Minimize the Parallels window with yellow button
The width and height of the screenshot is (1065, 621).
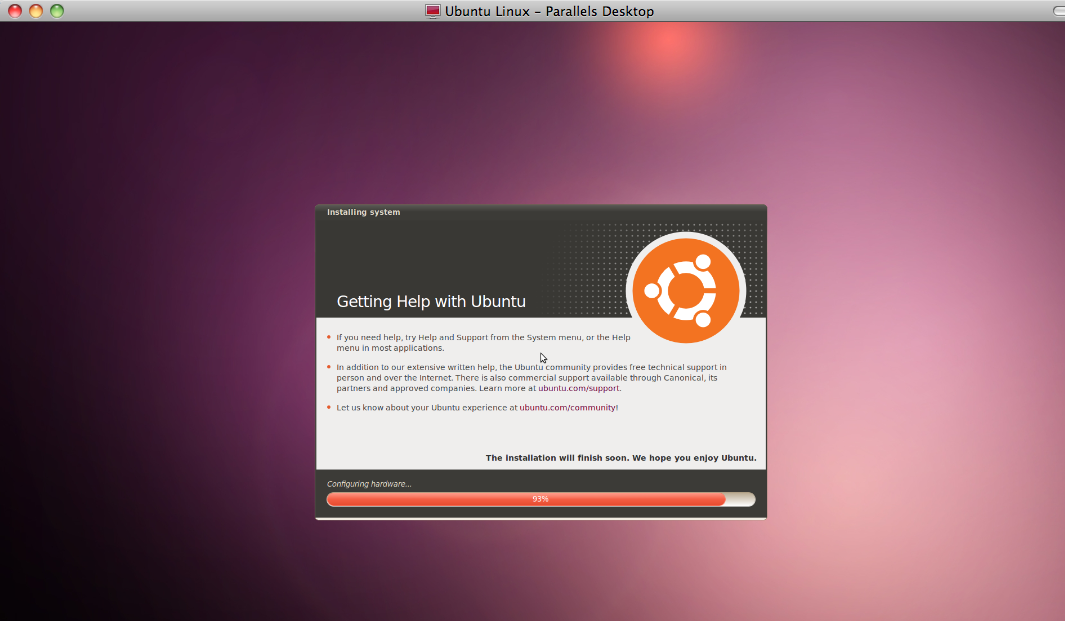[36, 11]
